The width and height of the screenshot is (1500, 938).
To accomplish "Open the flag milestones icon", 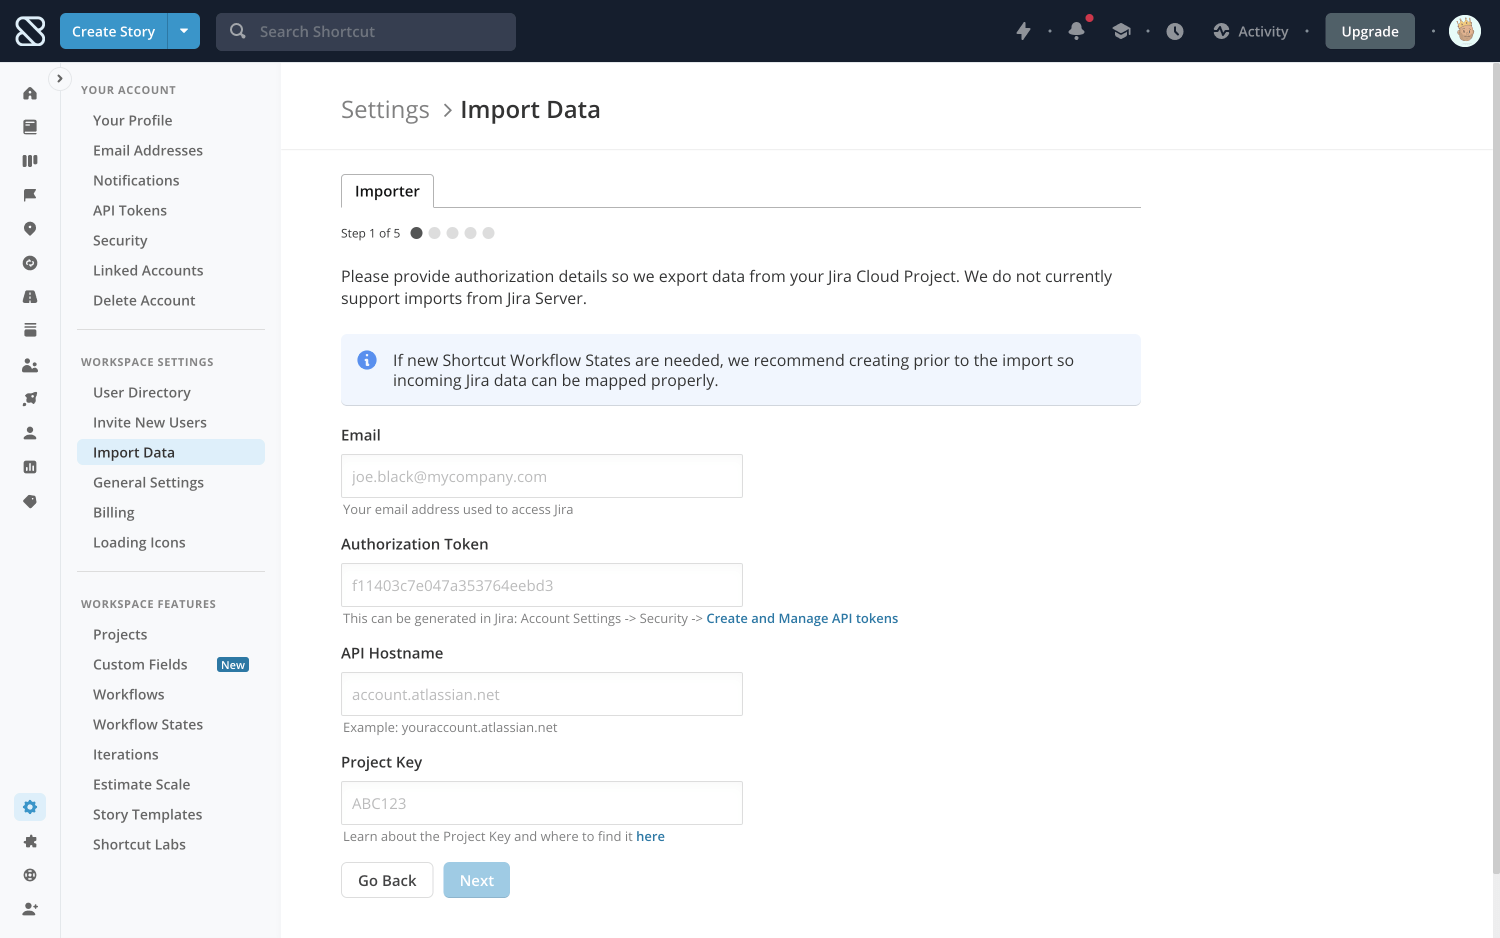I will click(x=30, y=195).
